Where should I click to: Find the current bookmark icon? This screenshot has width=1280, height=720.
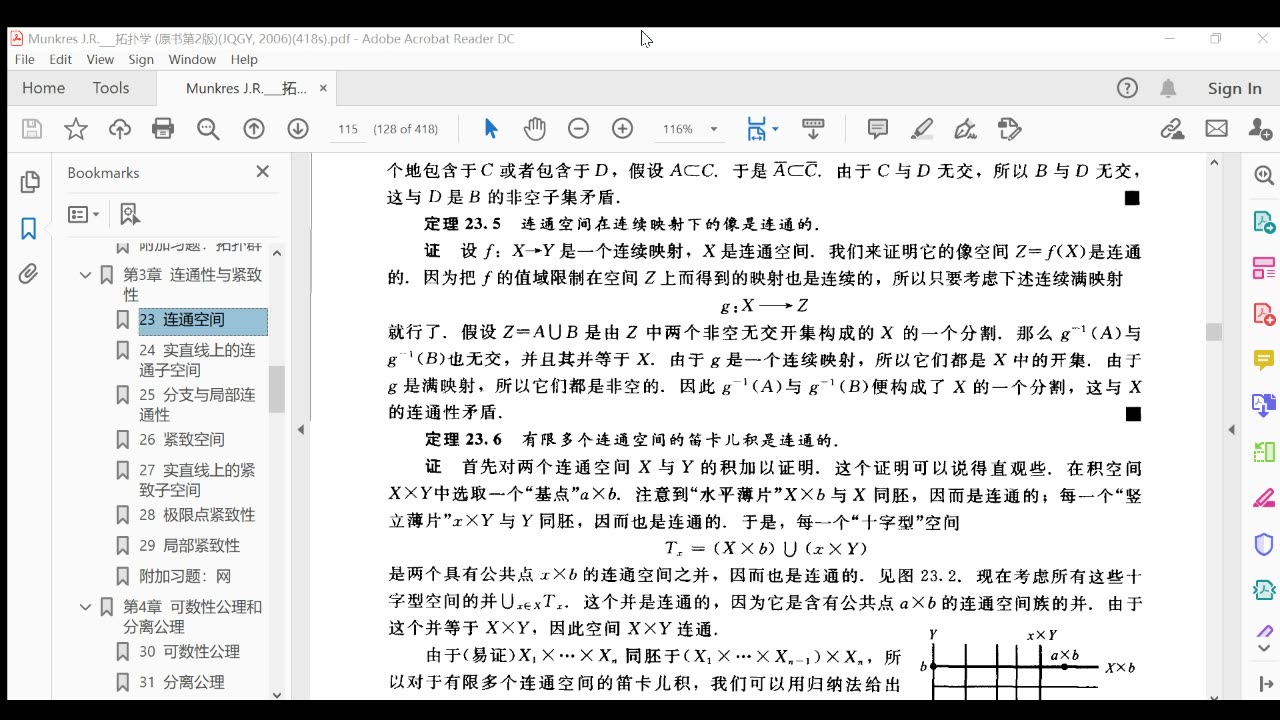(x=129, y=214)
